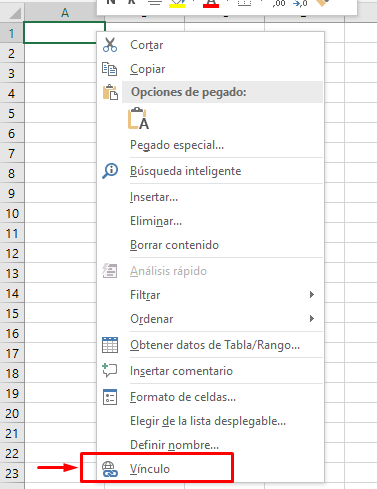Screen dimensions: 377x489
Task: Click the Vínculo globe link icon
Action: tap(110, 469)
